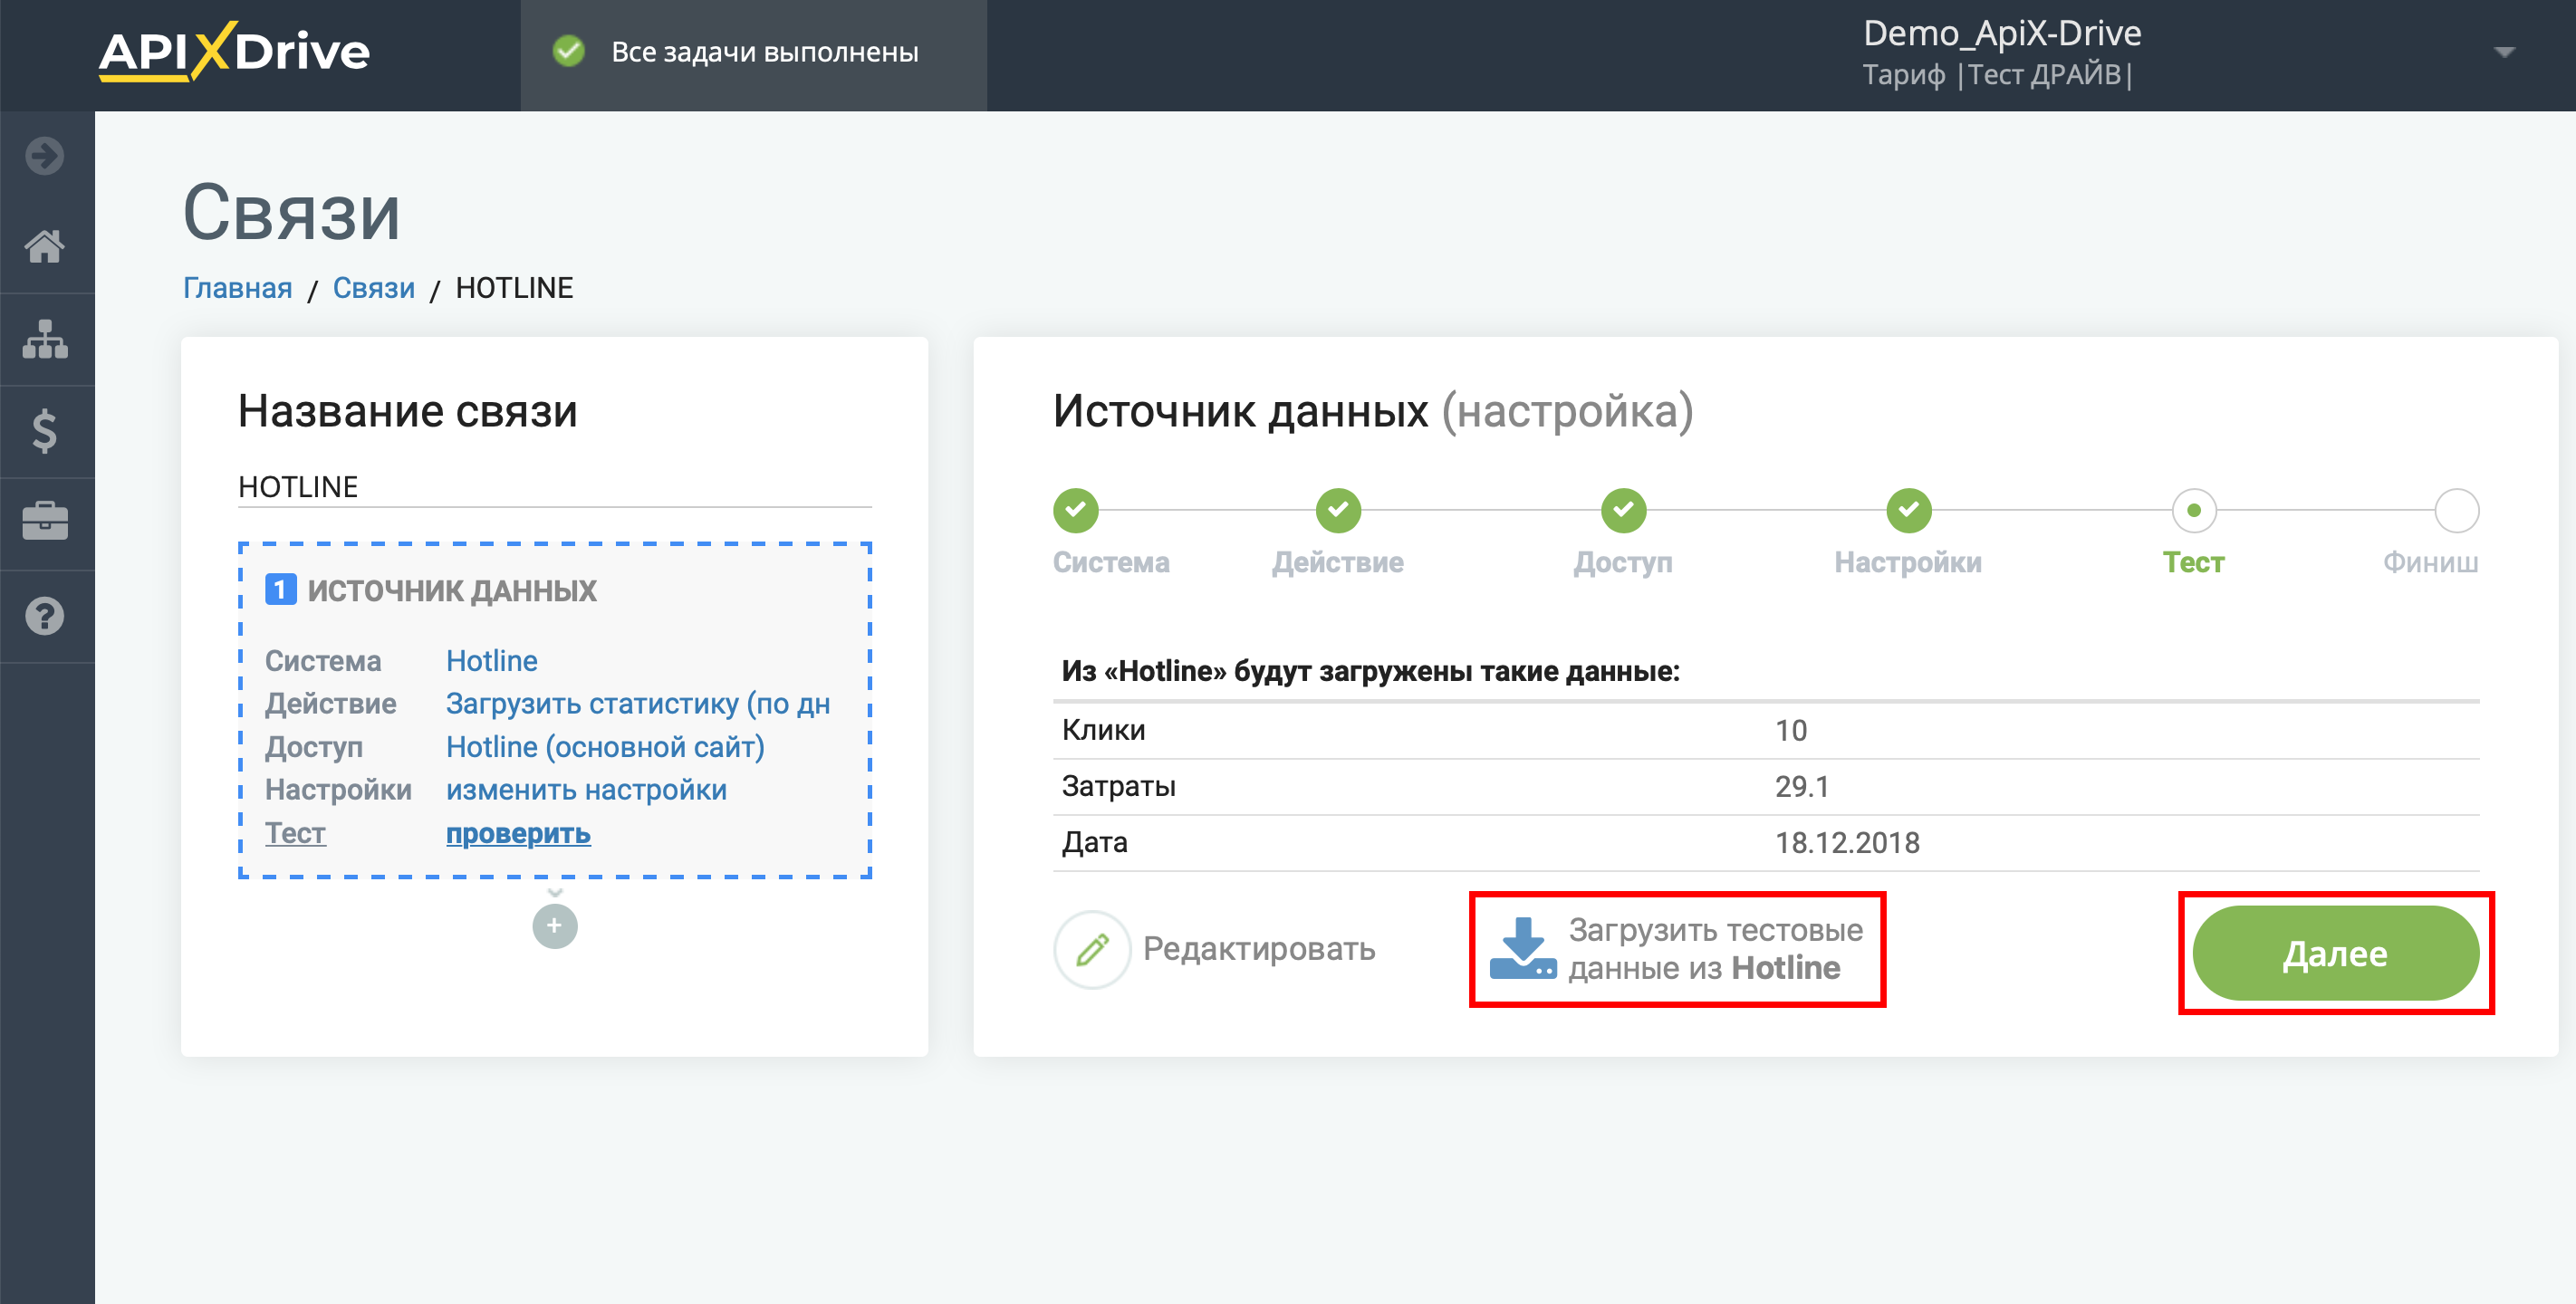Viewport: 2576px width, 1304px height.
Task: Click the проверить test link
Action: click(518, 833)
